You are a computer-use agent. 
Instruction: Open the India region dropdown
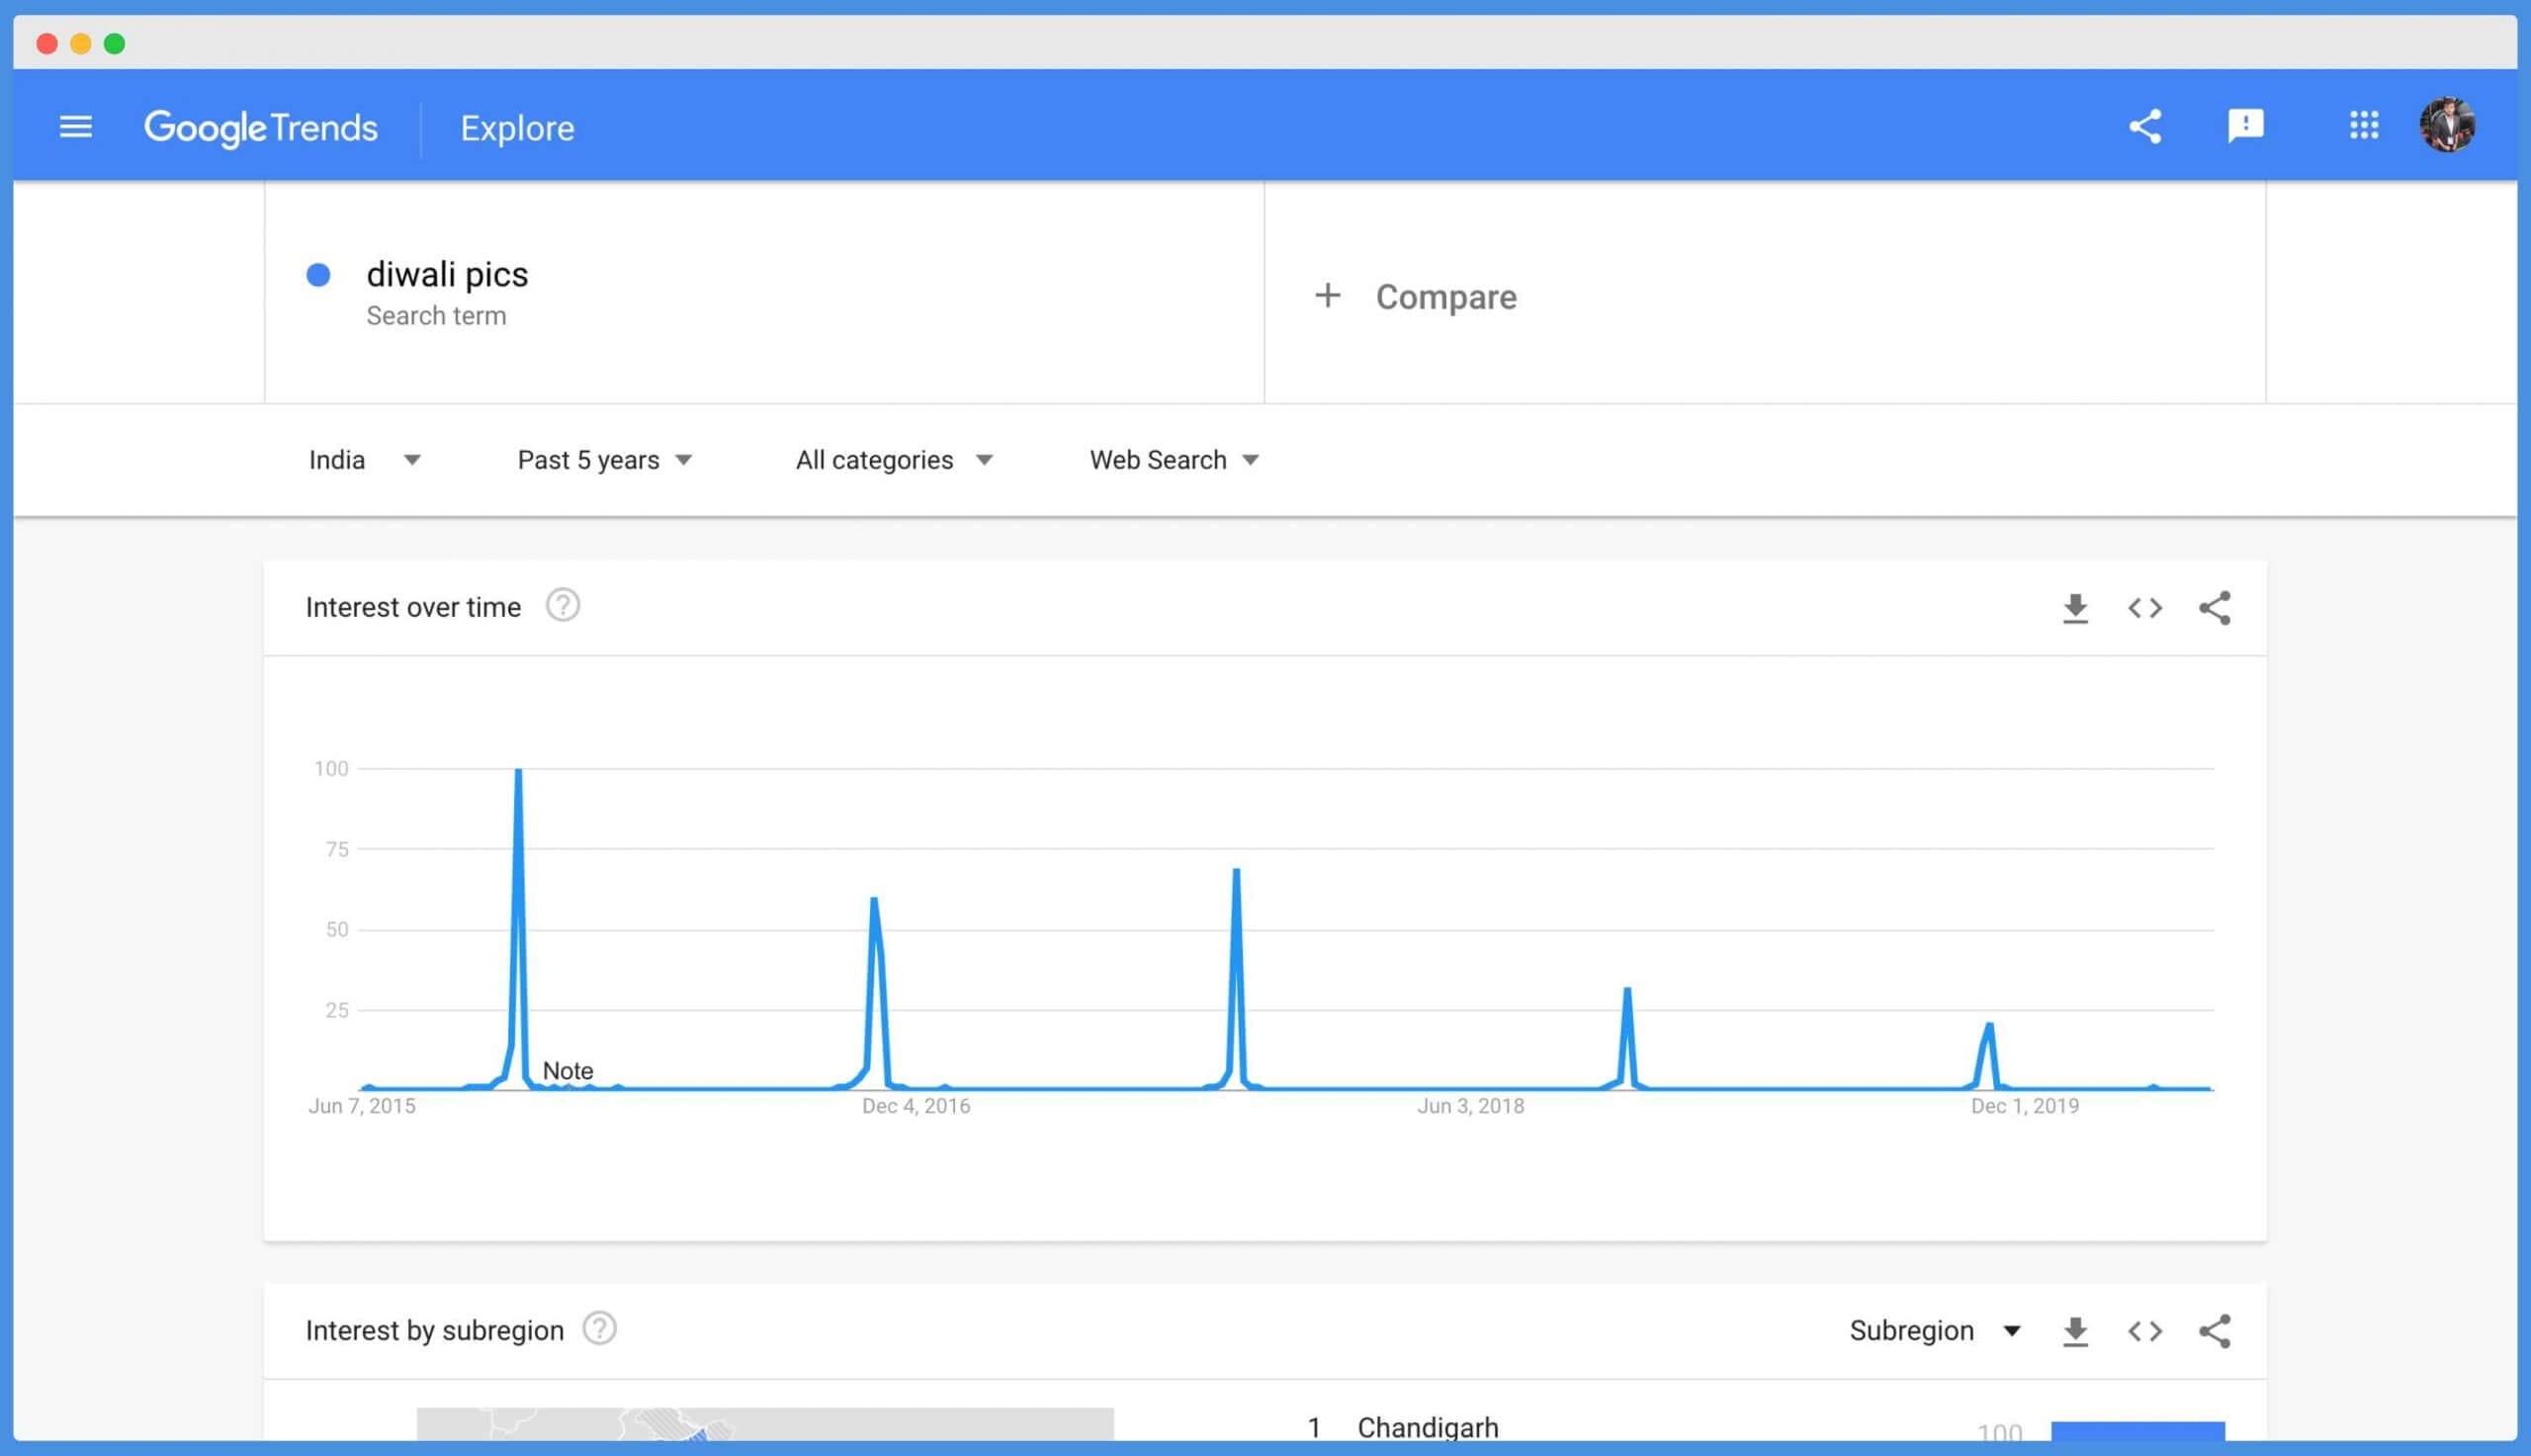click(x=365, y=459)
